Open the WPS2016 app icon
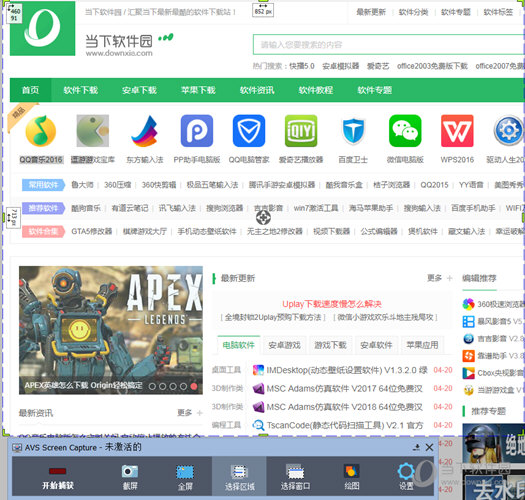The width and height of the screenshot is (525, 500). pos(457,131)
